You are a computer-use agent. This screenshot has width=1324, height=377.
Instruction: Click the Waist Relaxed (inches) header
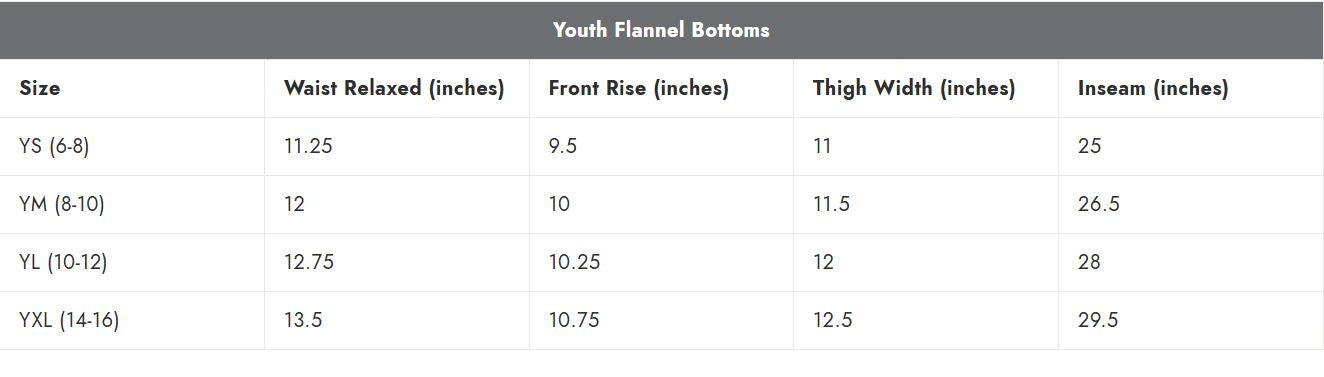[394, 88]
